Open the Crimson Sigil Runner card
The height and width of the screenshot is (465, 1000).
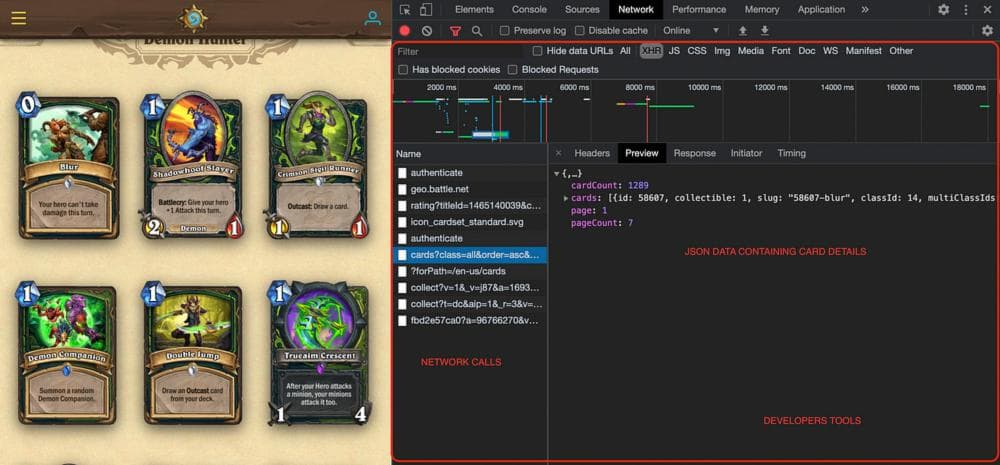tap(316, 167)
